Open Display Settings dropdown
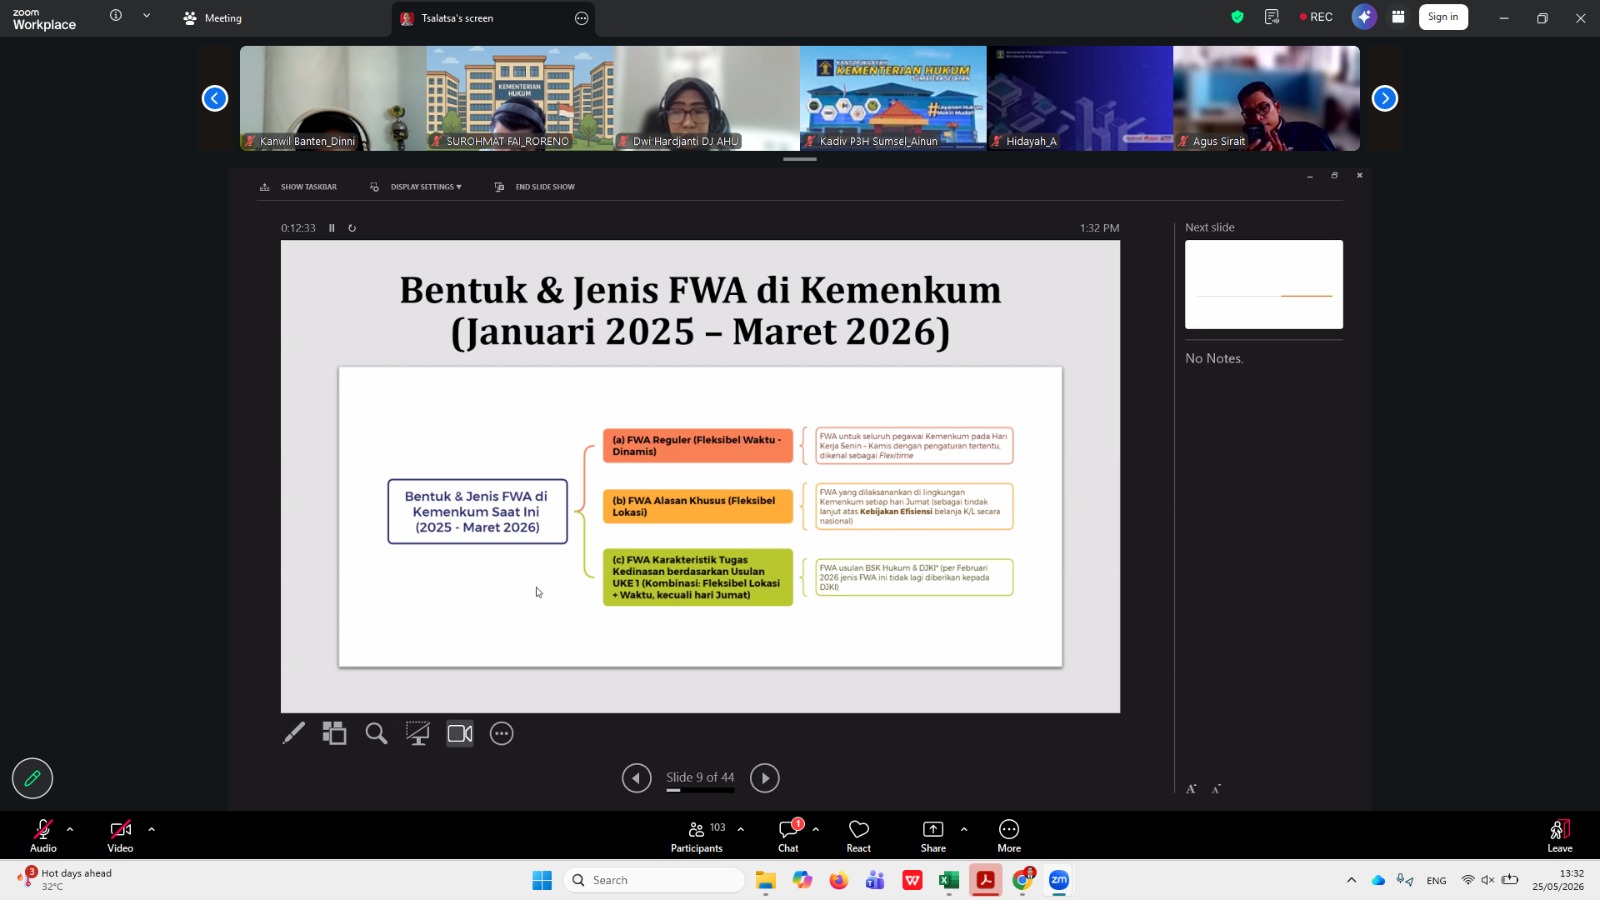 (x=416, y=187)
